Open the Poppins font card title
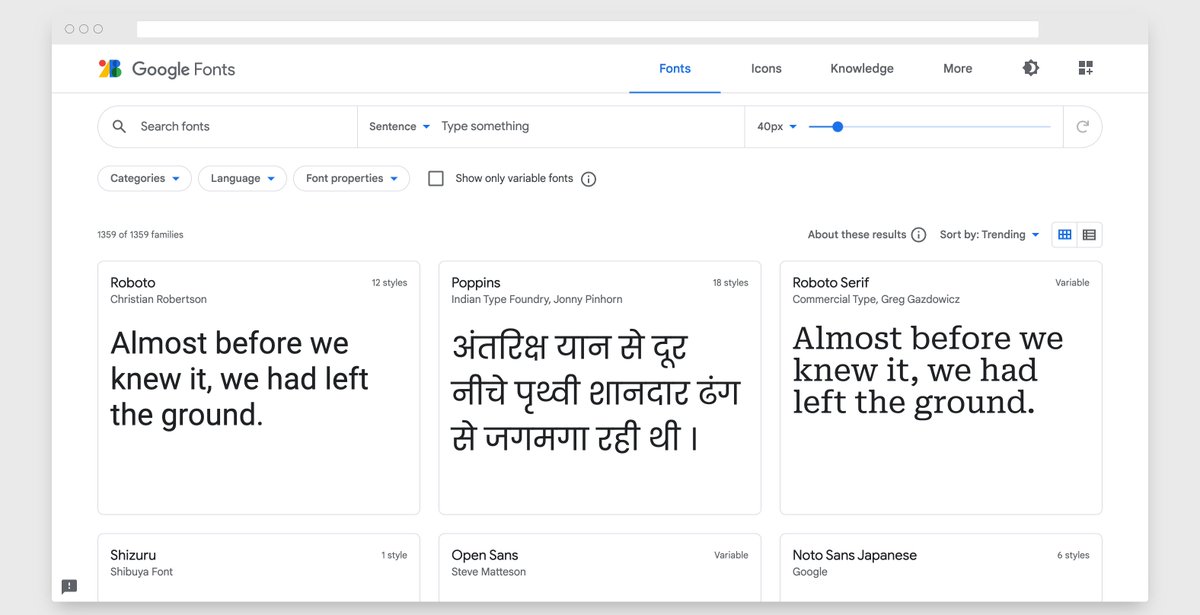Viewport: 1200px width, 615px height. (x=476, y=283)
